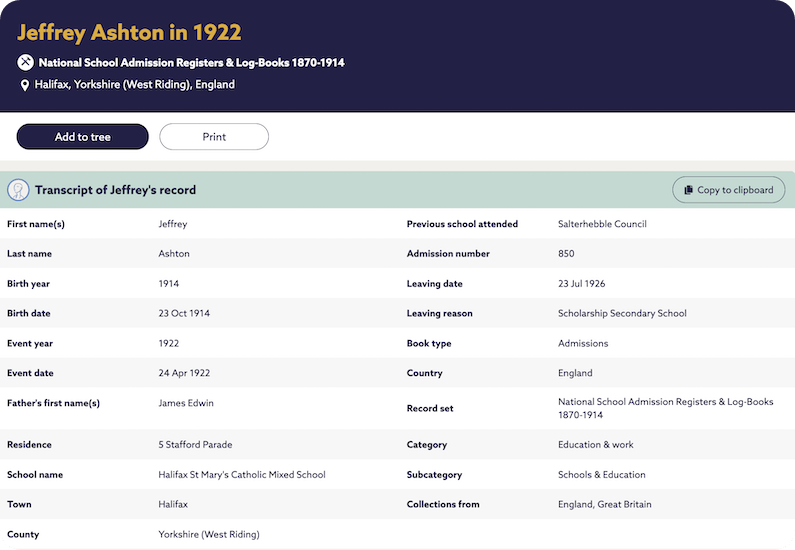Select Halifax St Mary's Catholic Mixed School
The height and width of the screenshot is (550, 795).
pos(242,475)
